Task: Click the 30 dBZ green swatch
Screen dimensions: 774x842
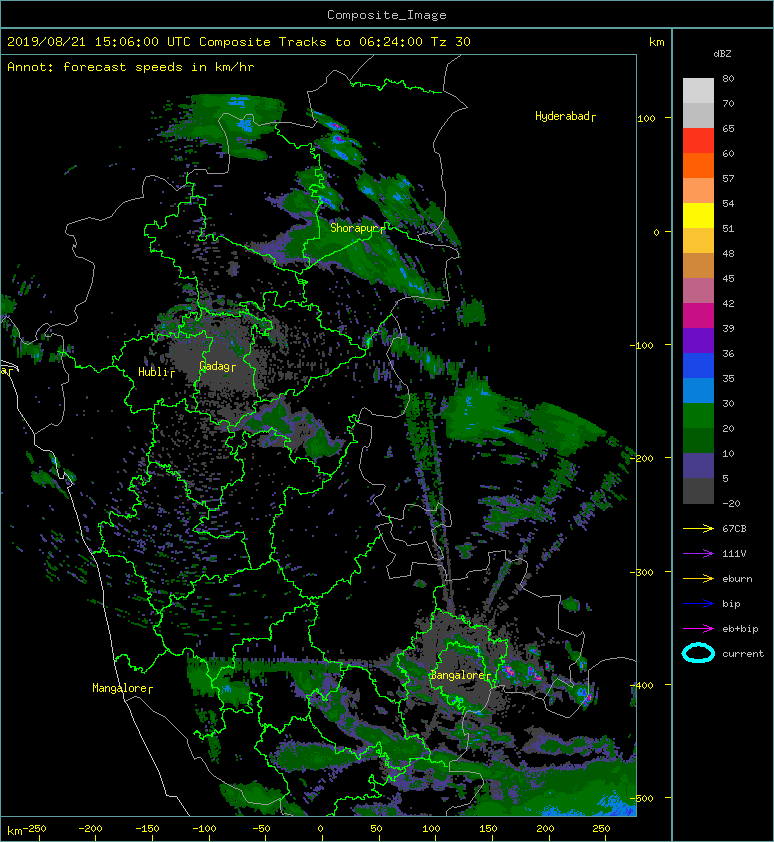Action: pos(698,415)
